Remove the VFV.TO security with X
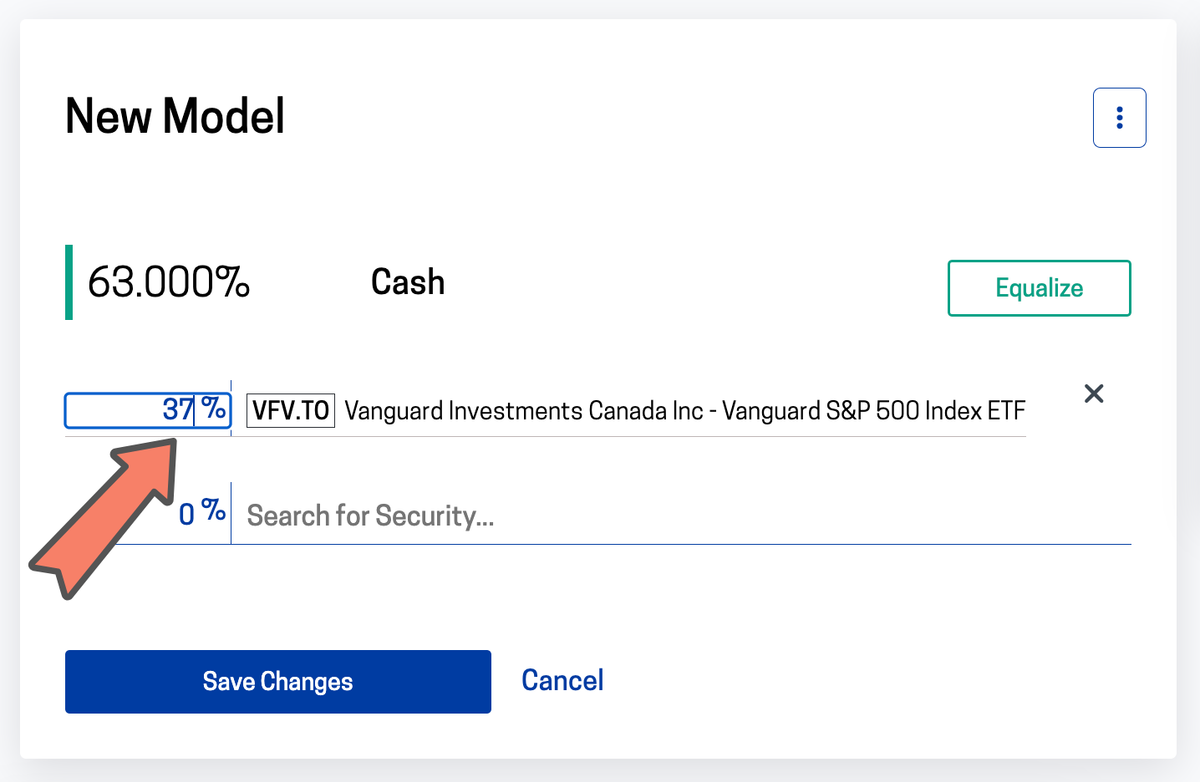 [x=1094, y=394]
